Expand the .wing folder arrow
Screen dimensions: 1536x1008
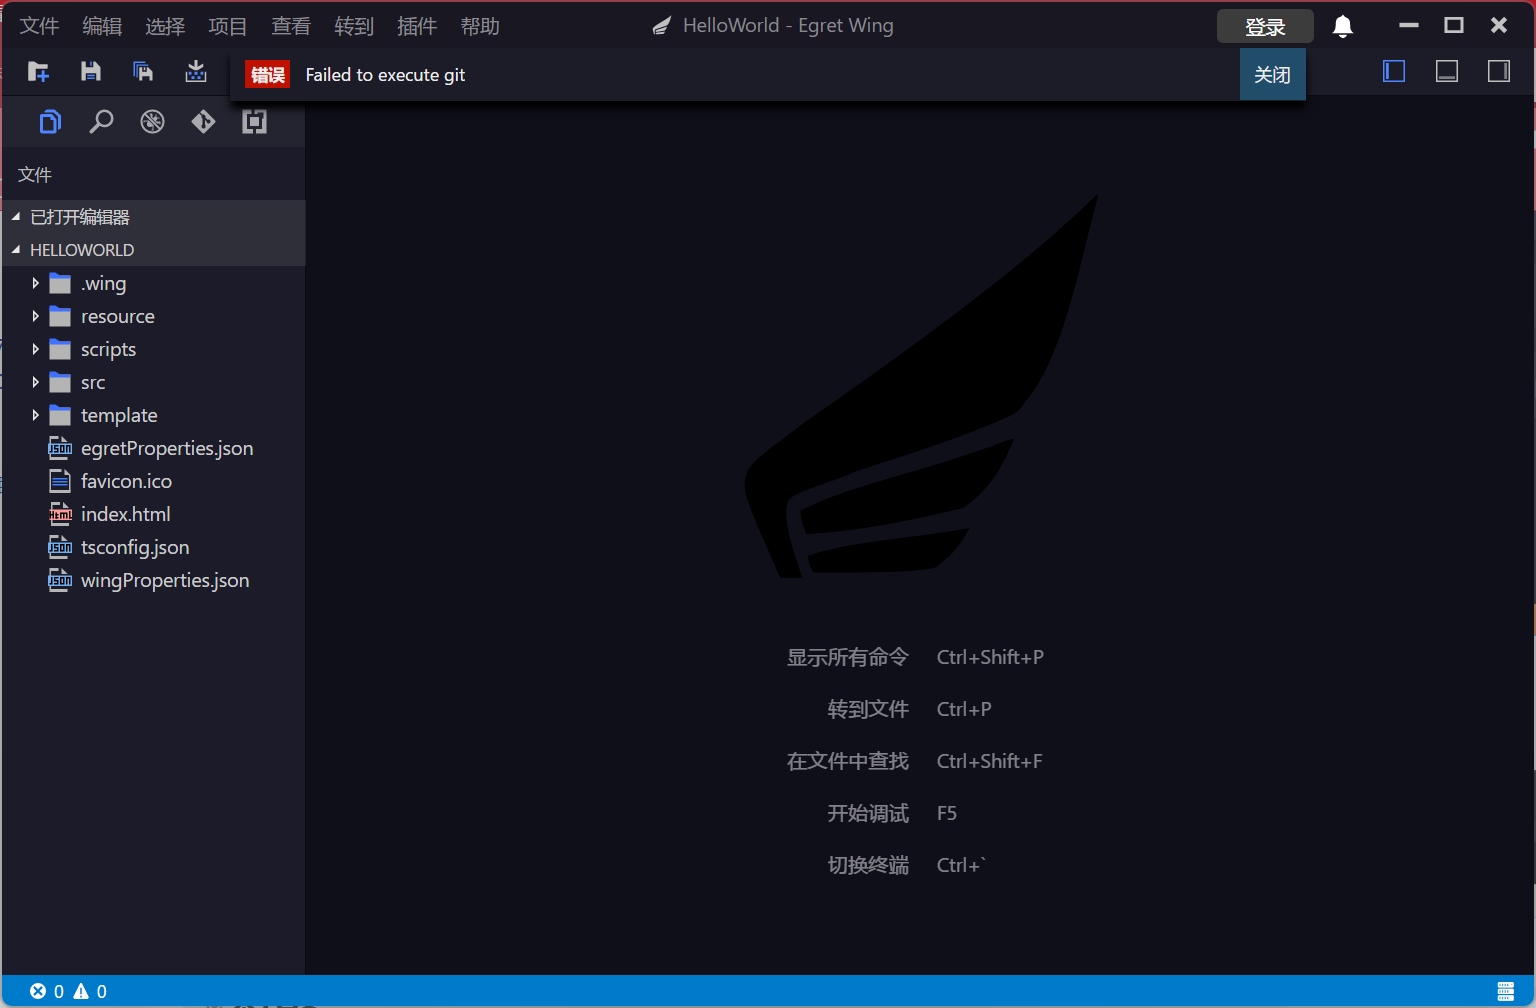click(36, 283)
